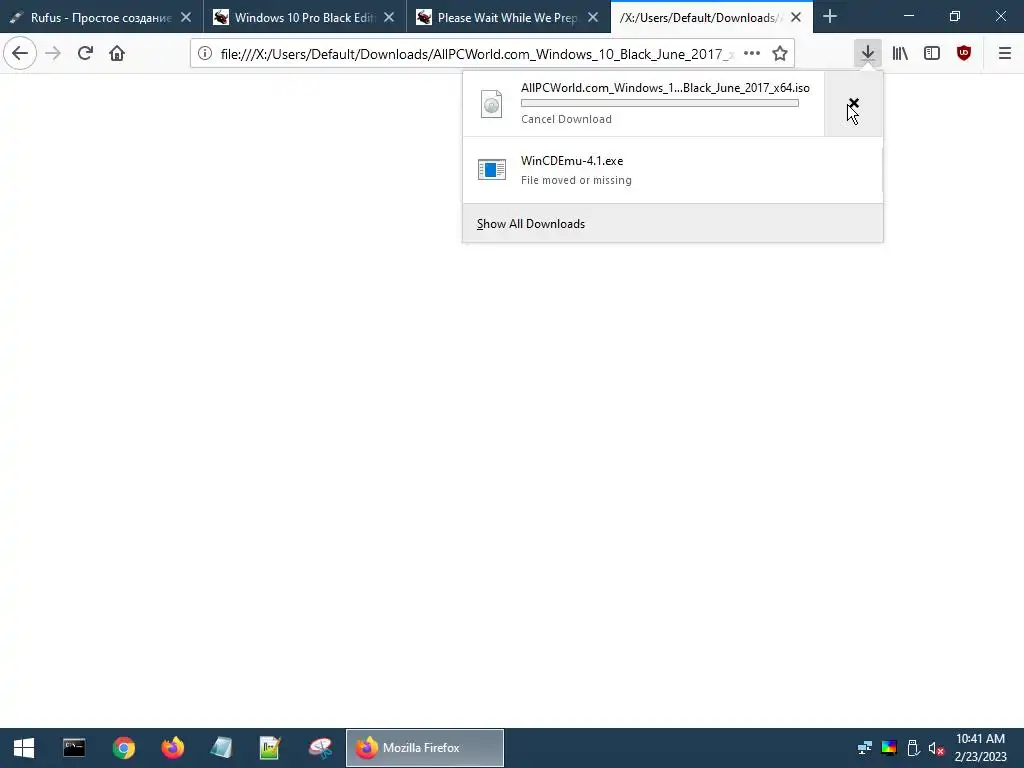Select the AllPCWorld ISO download entry name
Viewport: 1024px width, 768px height.
tap(665, 88)
